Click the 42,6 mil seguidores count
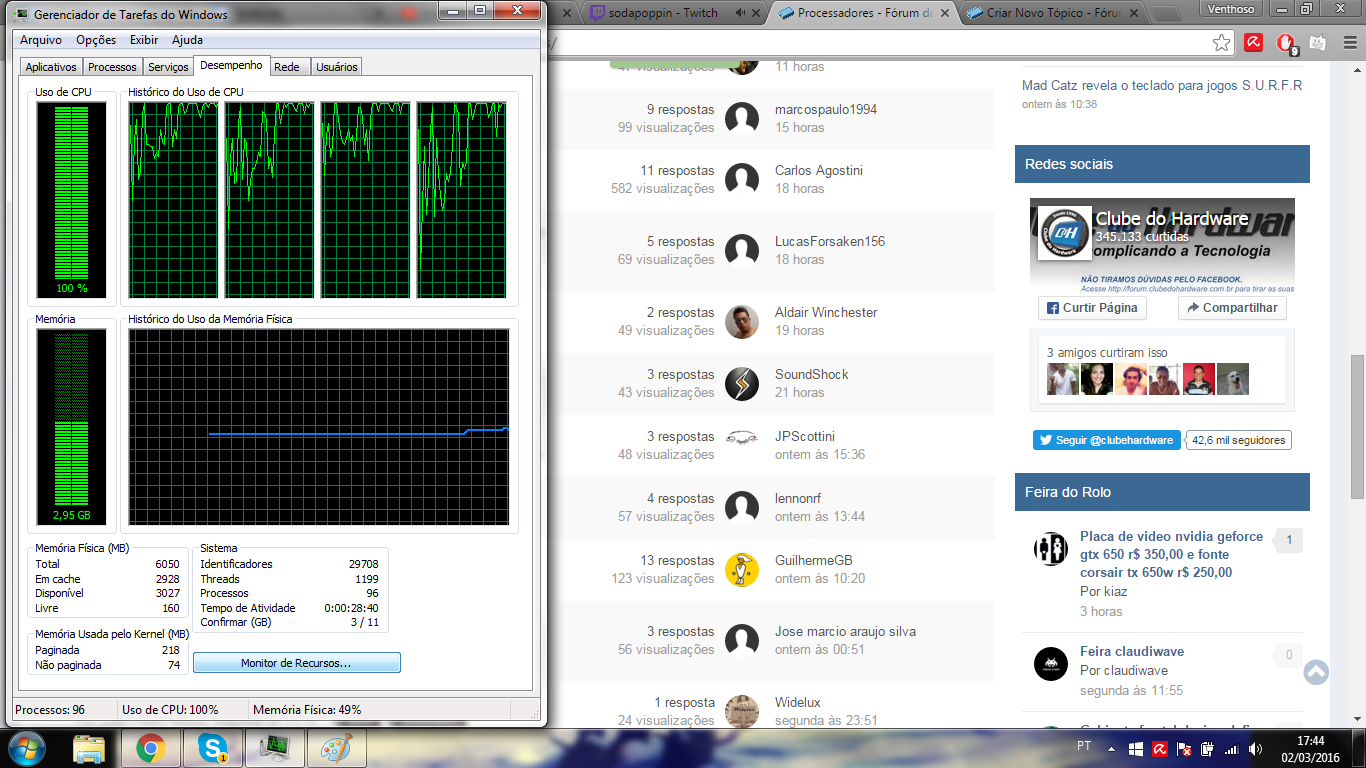Screen dimensions: 1366x768 coord(1238,440)
